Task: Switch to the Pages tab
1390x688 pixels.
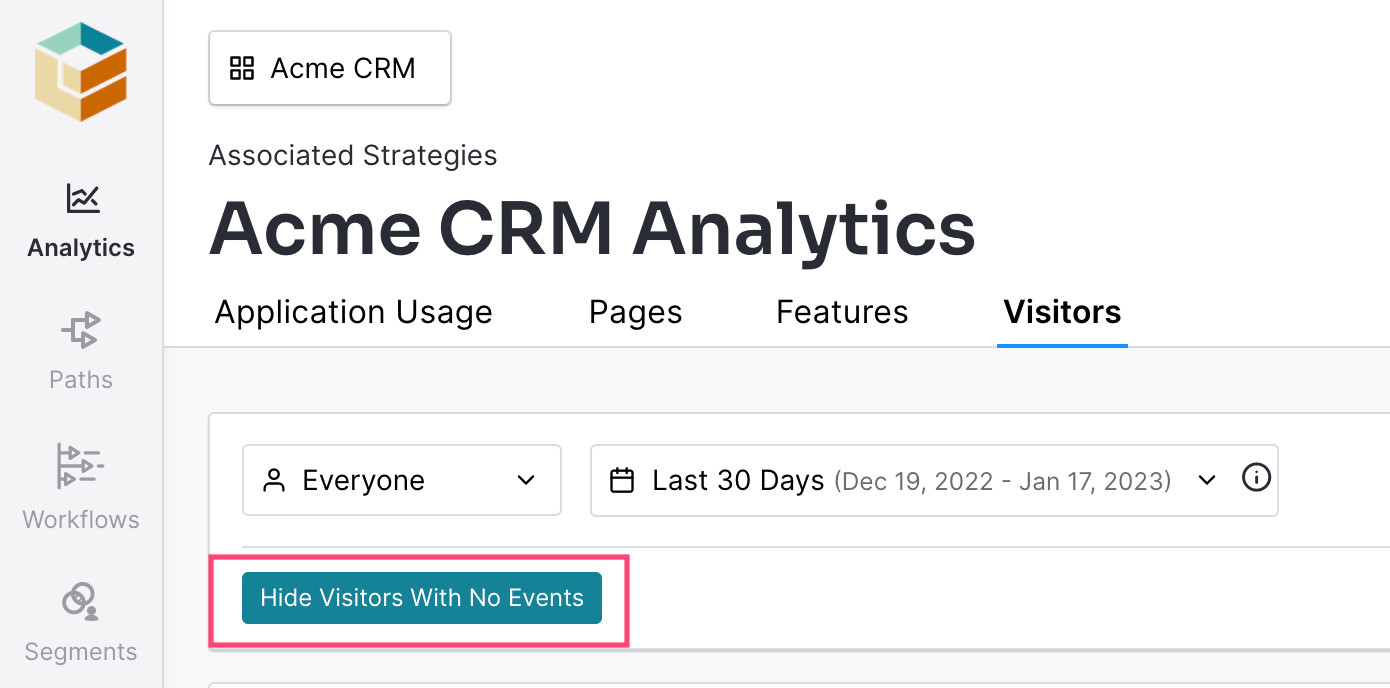Action: [x=636, y=312]
